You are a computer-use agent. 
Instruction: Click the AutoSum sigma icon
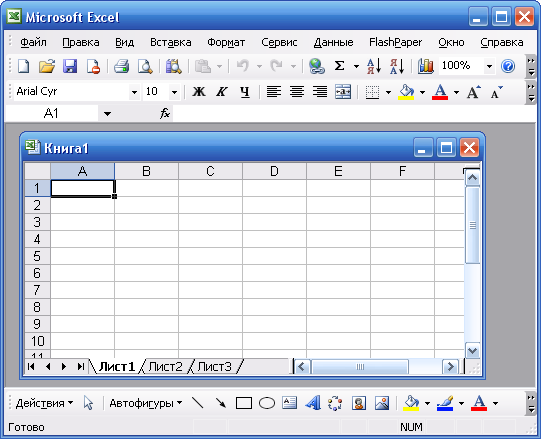pyautogui.click(x=340, y=66)
